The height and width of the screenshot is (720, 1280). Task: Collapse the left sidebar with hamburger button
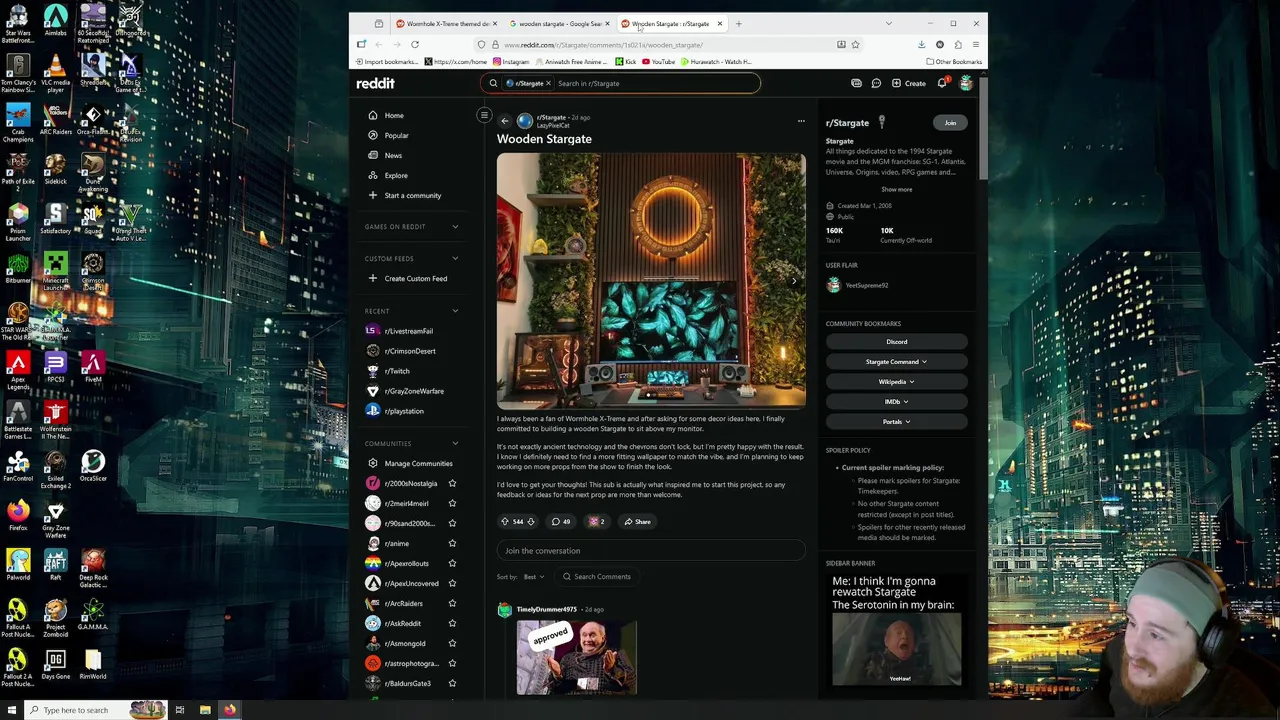(484, 115)
